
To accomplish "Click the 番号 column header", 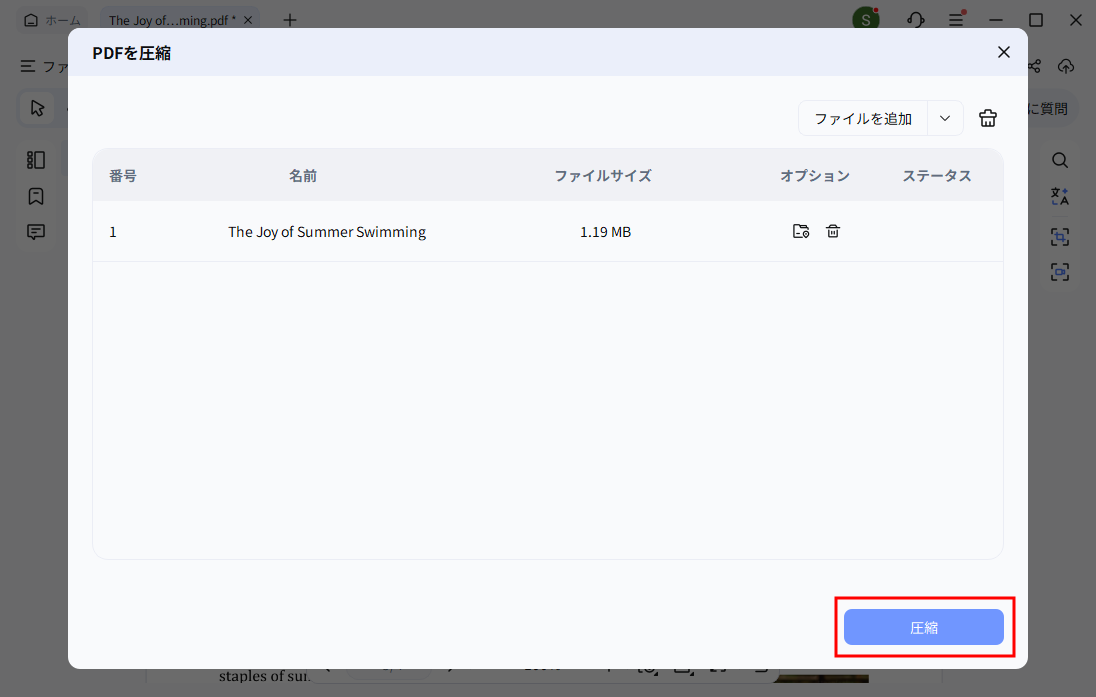I will 123,176.
